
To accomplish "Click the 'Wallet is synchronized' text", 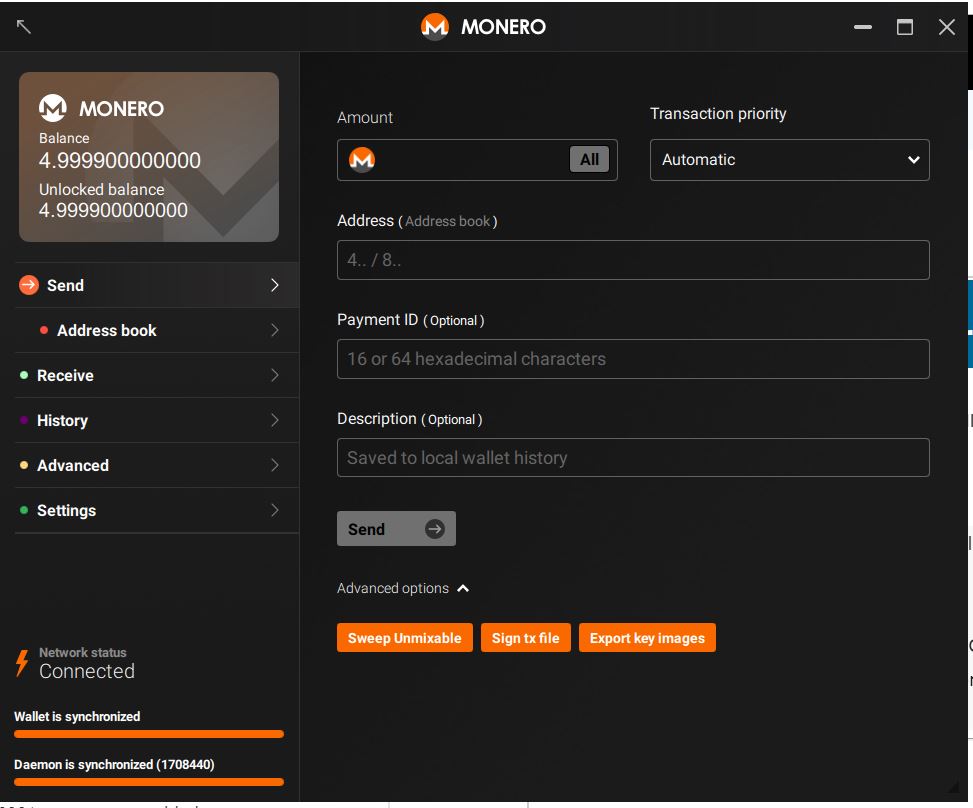I will [77, 717].
